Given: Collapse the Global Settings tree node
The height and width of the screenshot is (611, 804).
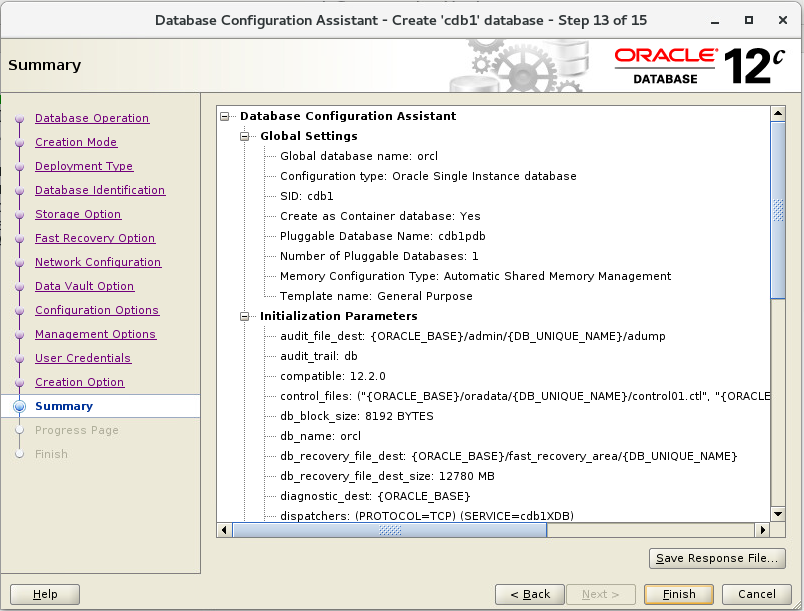Looking at the screenshot, I should [245, 136].
